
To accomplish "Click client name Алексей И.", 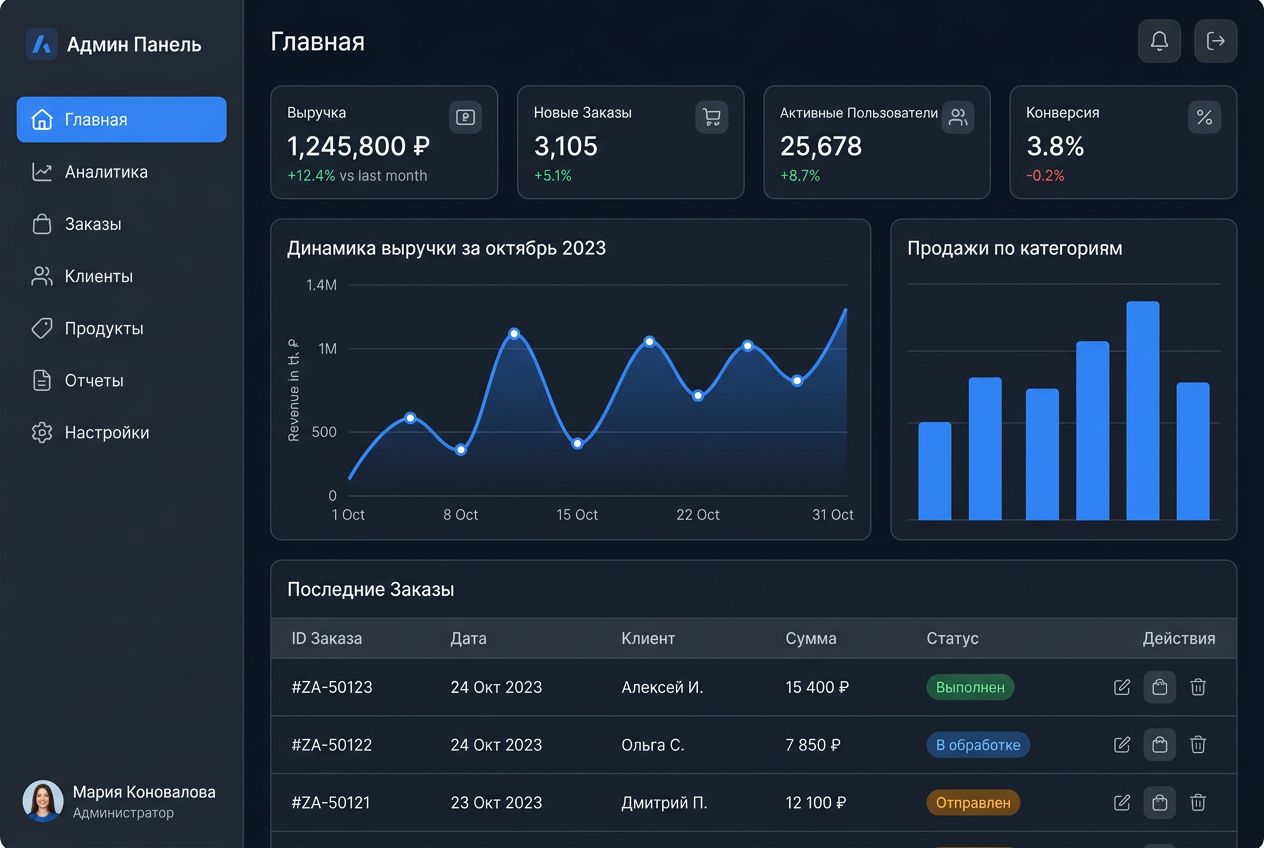I will pyautogui.click(x=662, y=687).
